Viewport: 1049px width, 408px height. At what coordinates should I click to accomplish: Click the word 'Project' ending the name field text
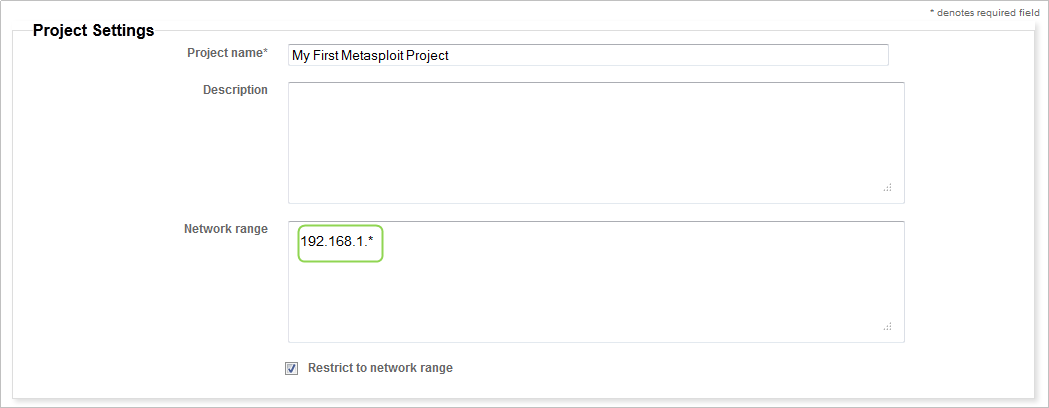pos(431,56)
